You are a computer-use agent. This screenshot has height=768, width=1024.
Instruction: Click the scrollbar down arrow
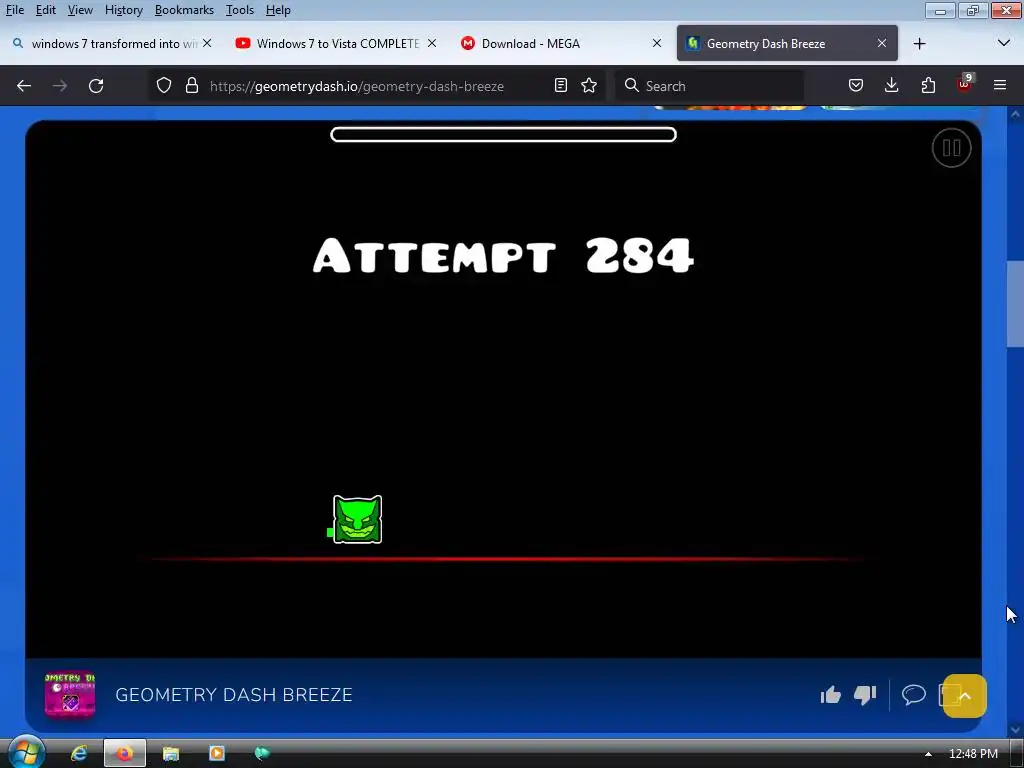click(1015, 729)
